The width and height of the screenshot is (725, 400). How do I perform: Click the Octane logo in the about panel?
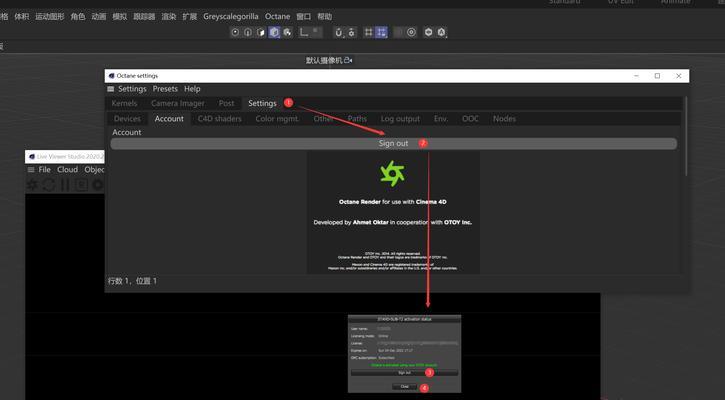pos(393,173)
